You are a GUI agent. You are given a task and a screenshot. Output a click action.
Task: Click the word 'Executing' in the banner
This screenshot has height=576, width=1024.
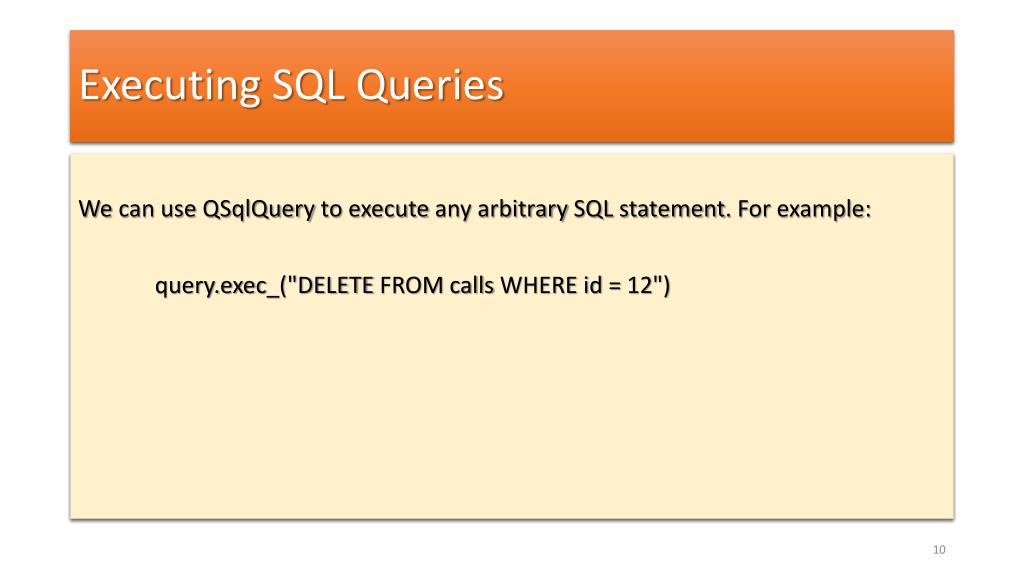point(170,86)
